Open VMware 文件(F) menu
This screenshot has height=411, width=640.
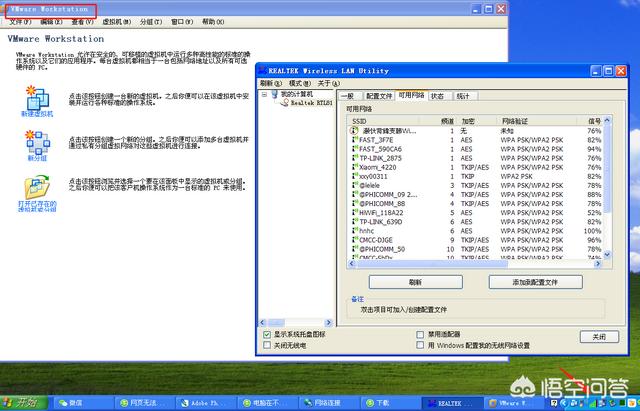click(x=20, y=22)
